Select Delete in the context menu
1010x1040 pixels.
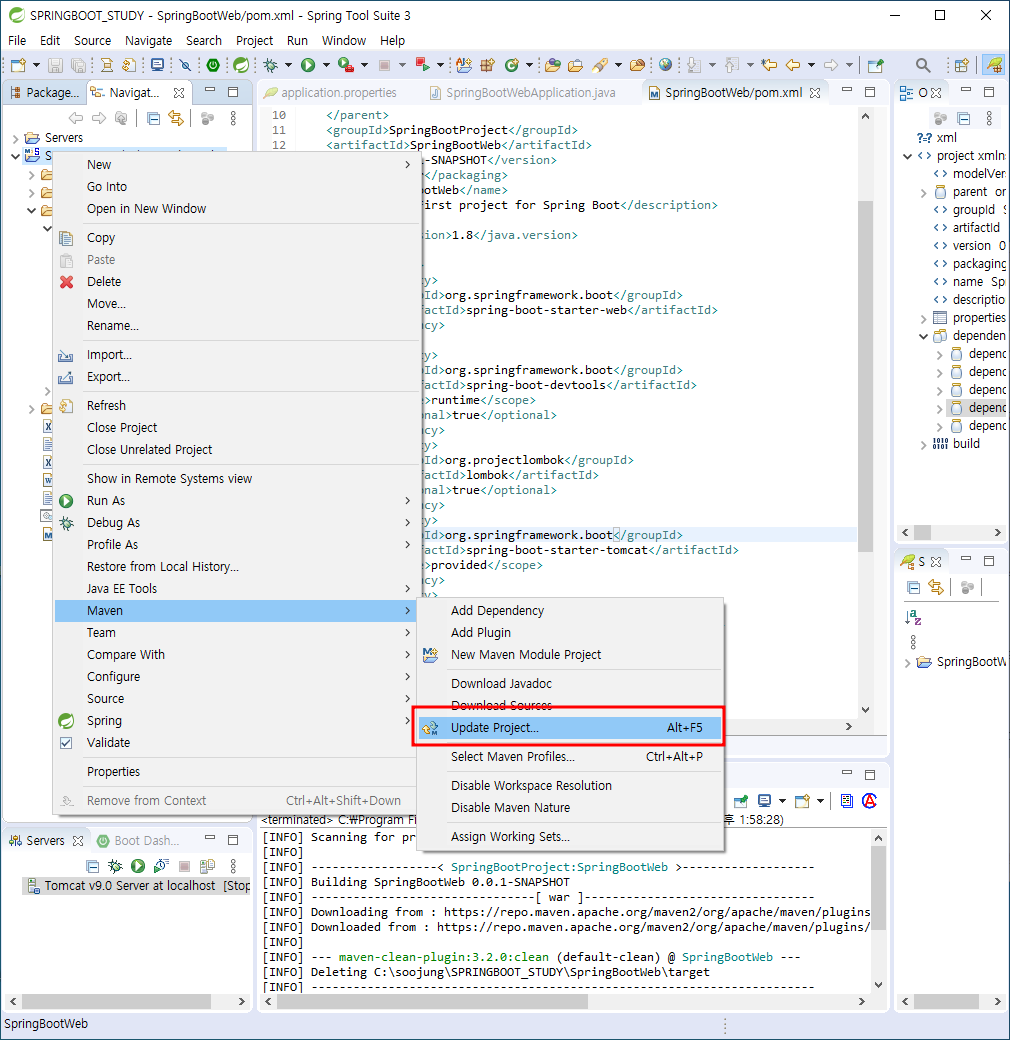point(235,281)
